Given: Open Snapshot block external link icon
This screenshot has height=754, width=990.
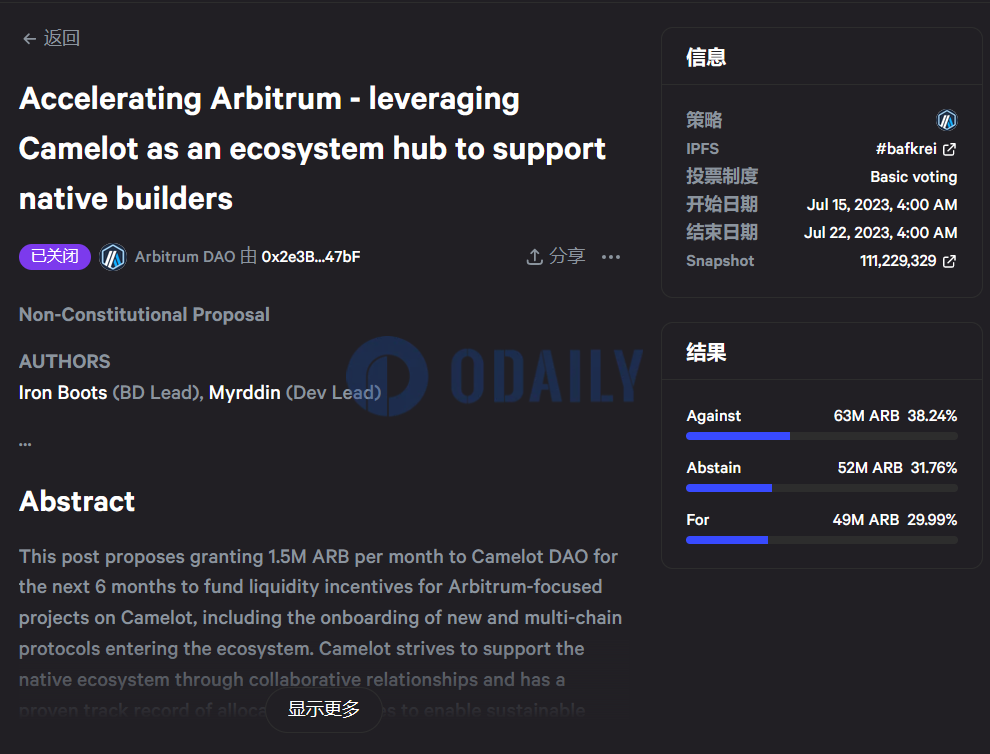Looking at the screenshot, I should coord(949,261).
